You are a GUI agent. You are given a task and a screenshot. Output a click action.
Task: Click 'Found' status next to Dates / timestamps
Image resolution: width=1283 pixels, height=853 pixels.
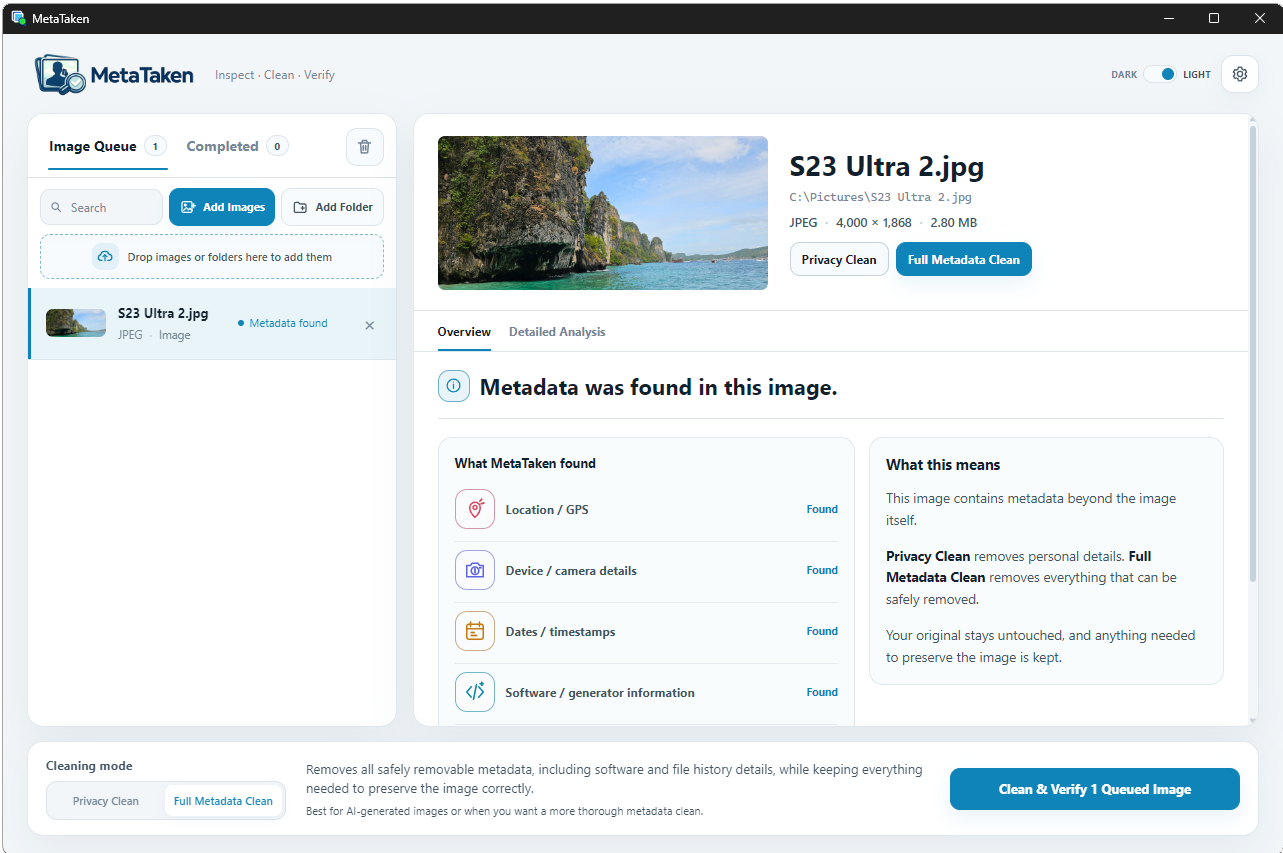tap(822, 631)
